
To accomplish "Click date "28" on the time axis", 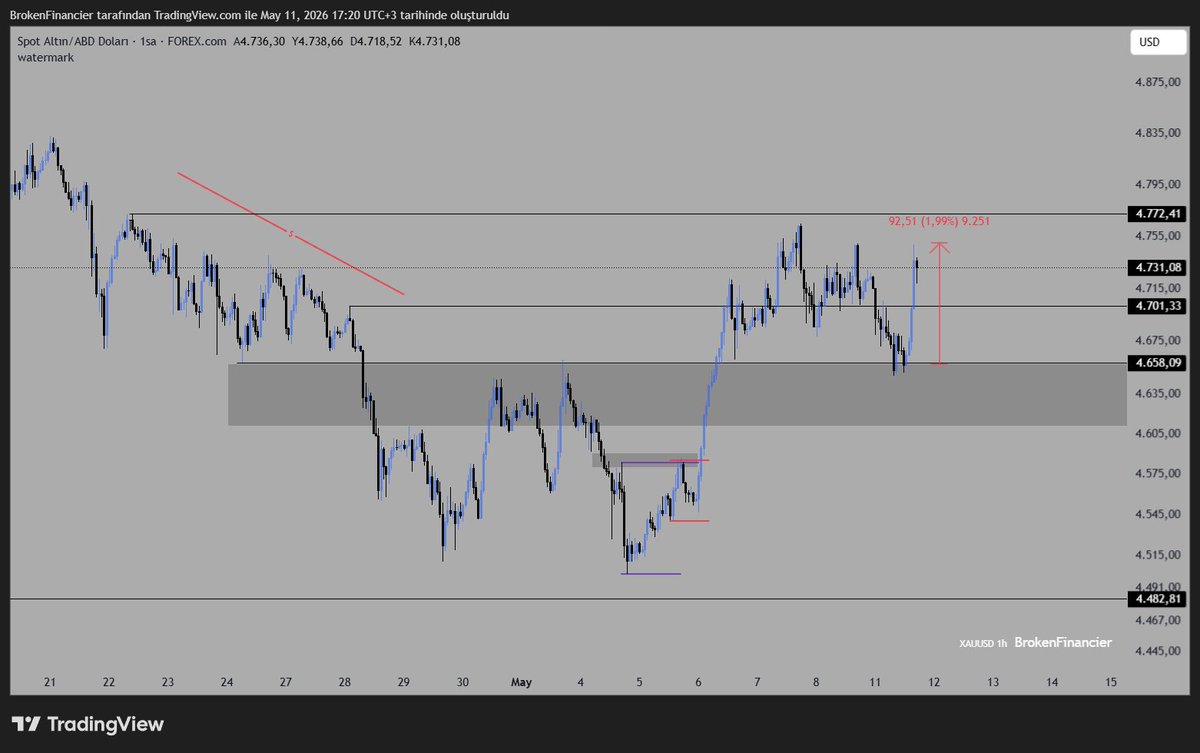I will click(x=345, y=682).
